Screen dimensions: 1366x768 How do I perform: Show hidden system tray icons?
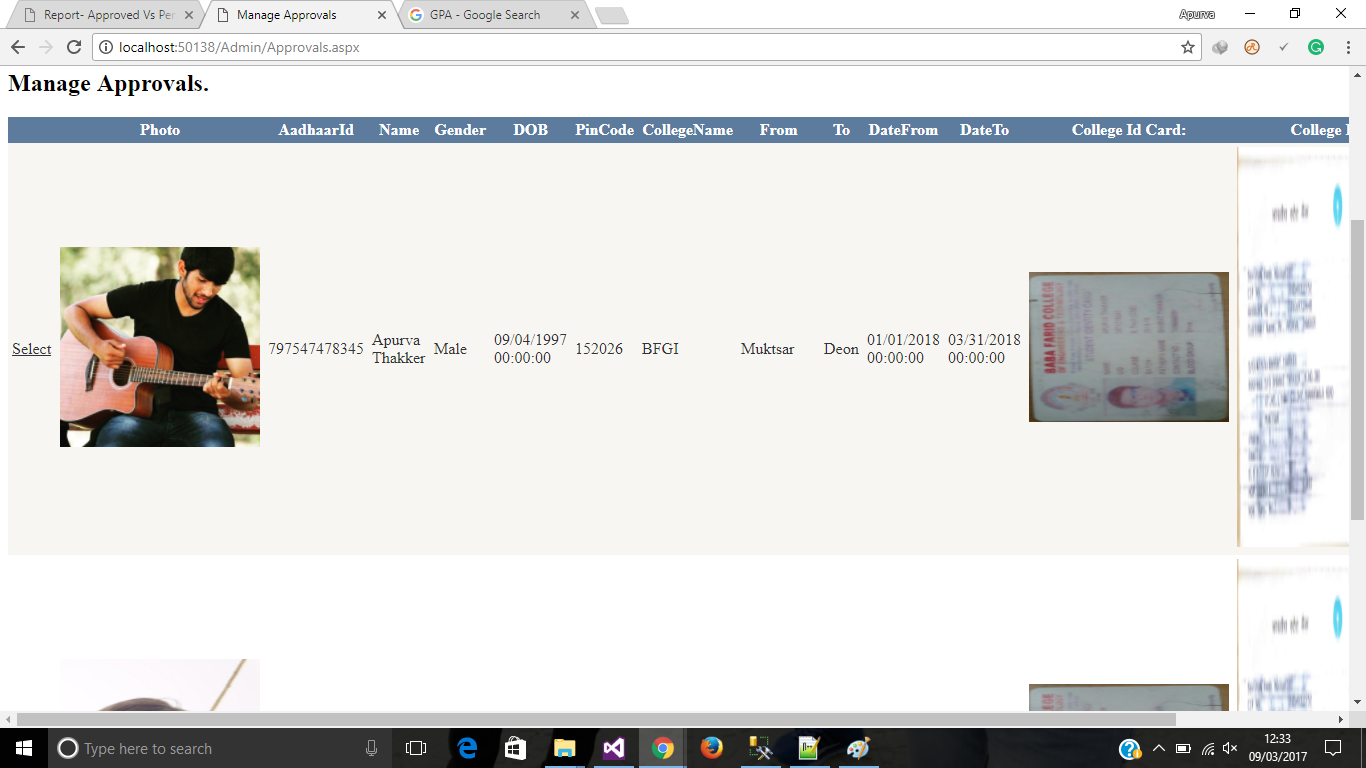(x=1159, y=748)
